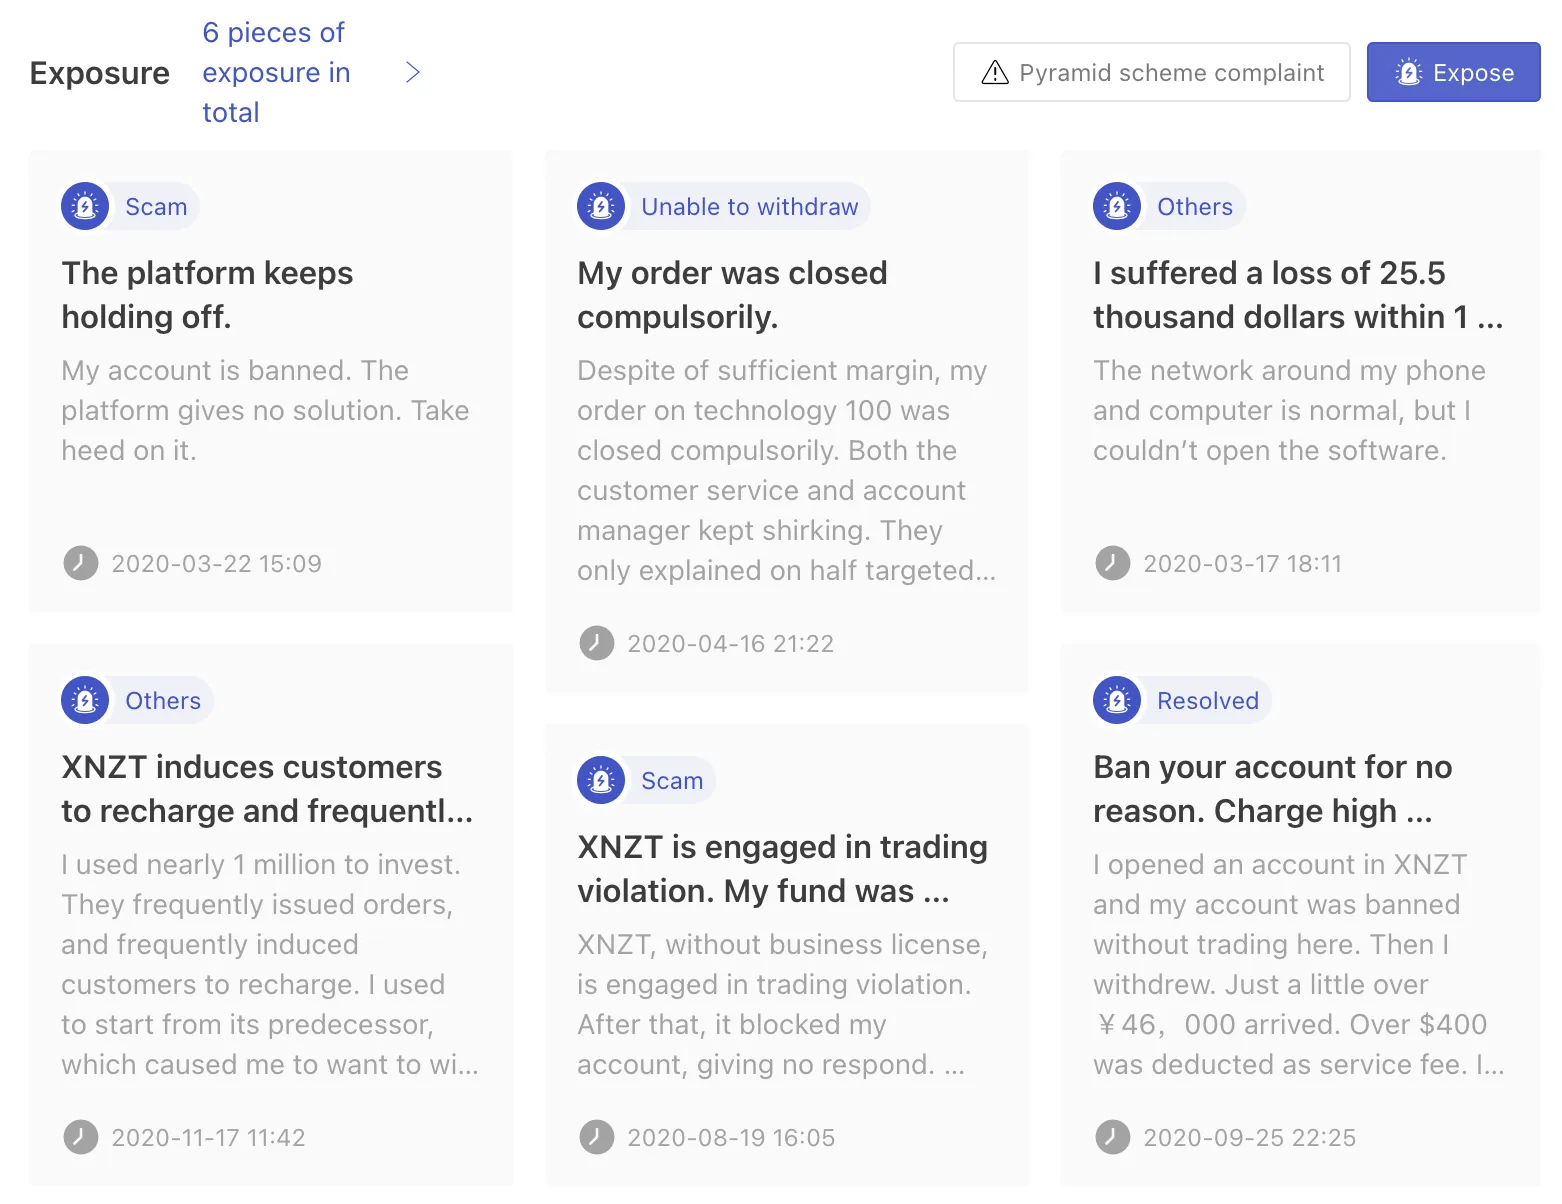Expand the exposure list with the chevron arrow
The height and width of the screenshot is (1204, 1562).
412,72
